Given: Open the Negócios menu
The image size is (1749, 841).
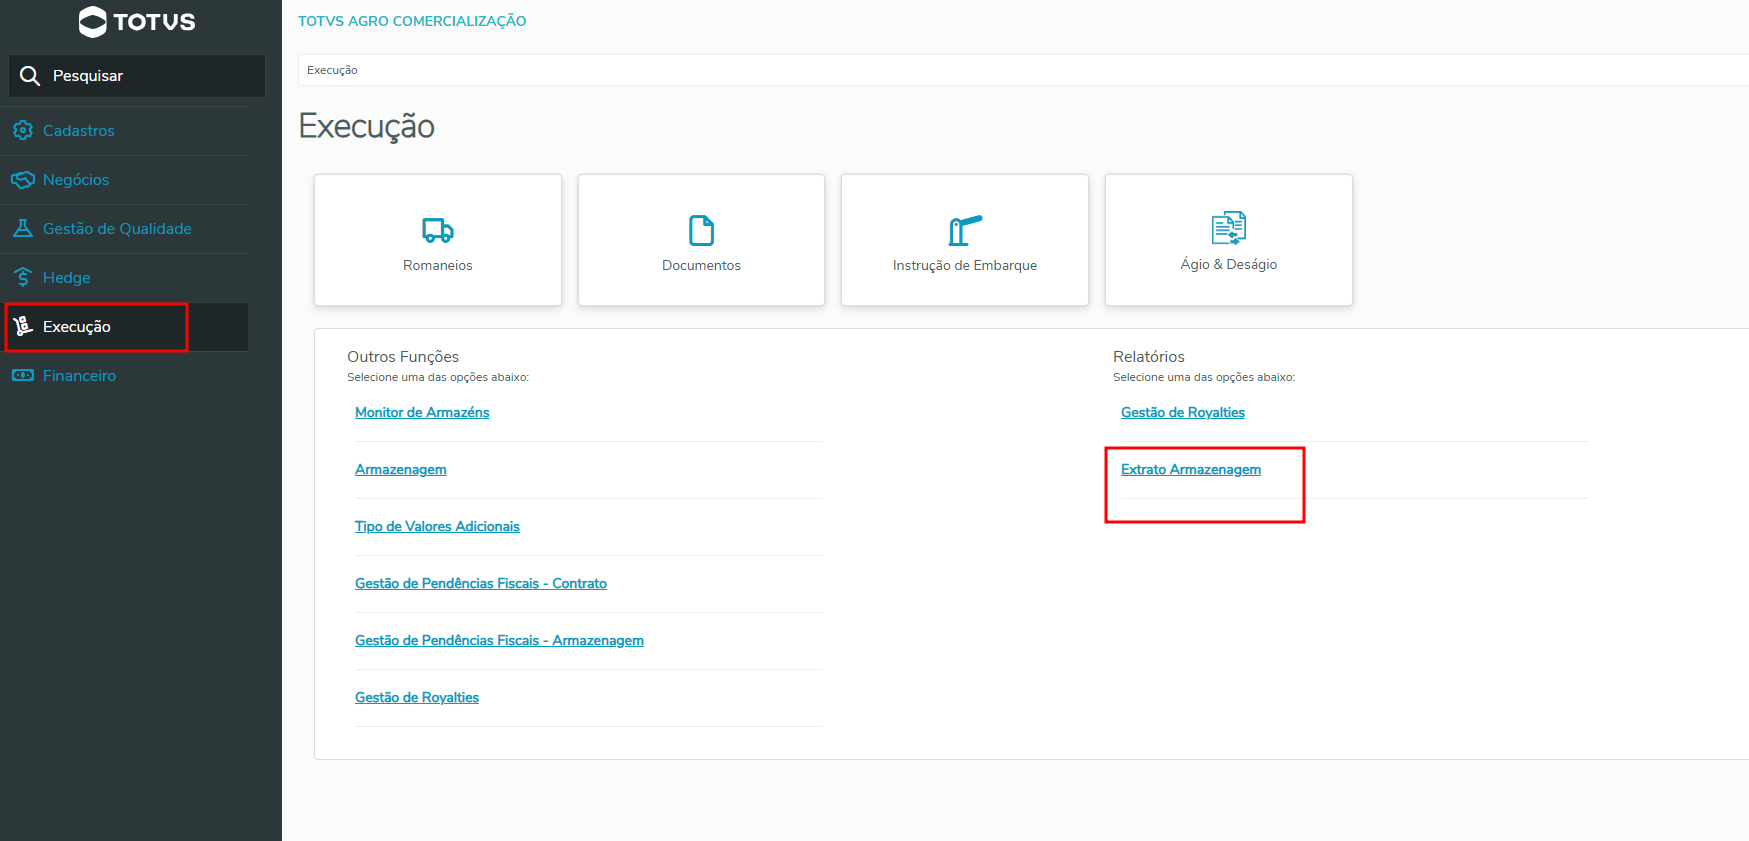Looking at the screenshot, I should pyautogui.click(x=124, y=180).
